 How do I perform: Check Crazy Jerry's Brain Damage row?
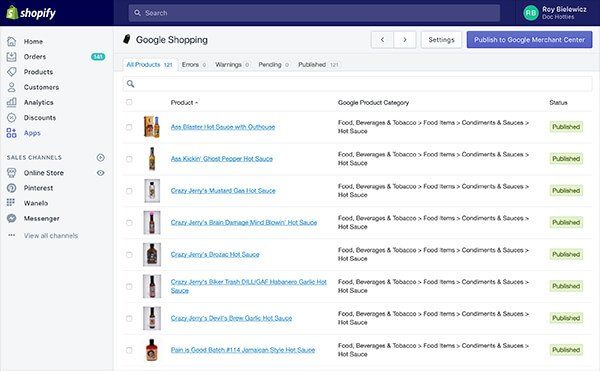point(129,223)
